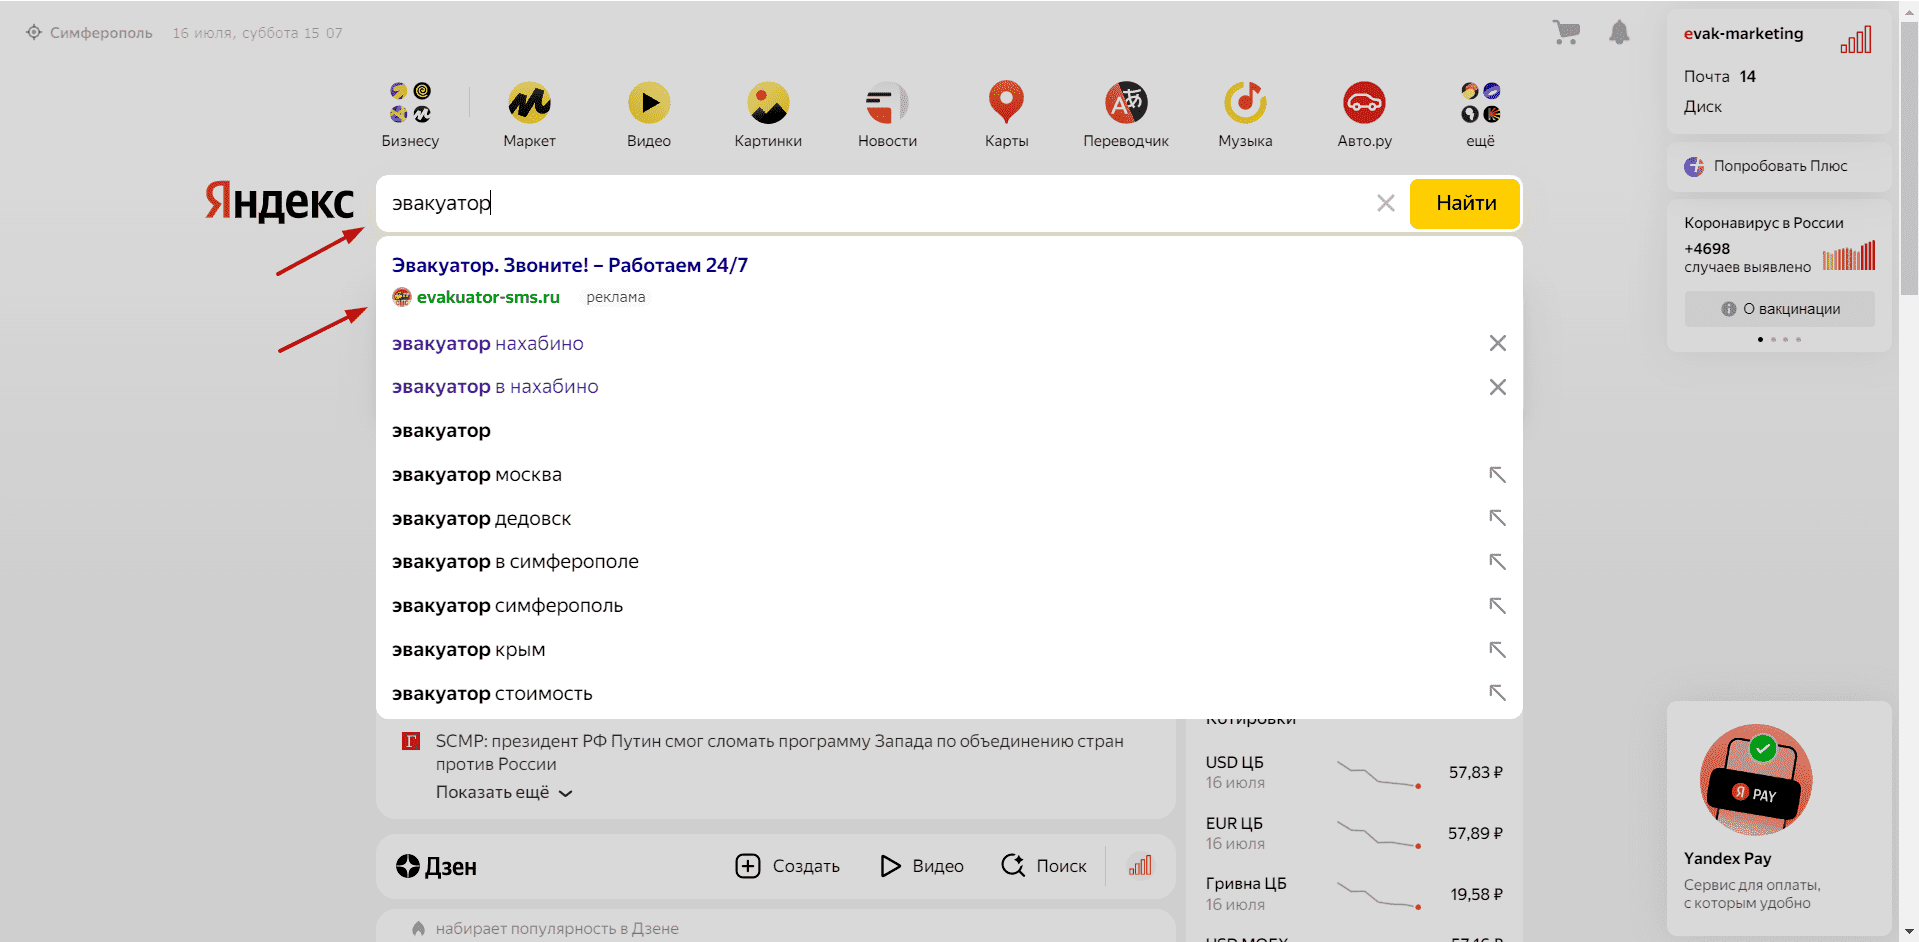
Task: Open Yandex Market service icon
Action: [529, 103]
